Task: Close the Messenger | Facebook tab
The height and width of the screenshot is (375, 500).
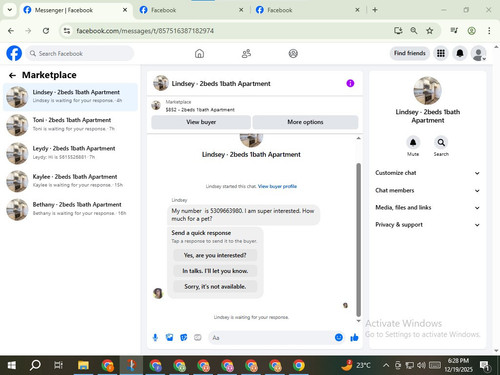Action: pyautogui.click(x=125, y=10)
